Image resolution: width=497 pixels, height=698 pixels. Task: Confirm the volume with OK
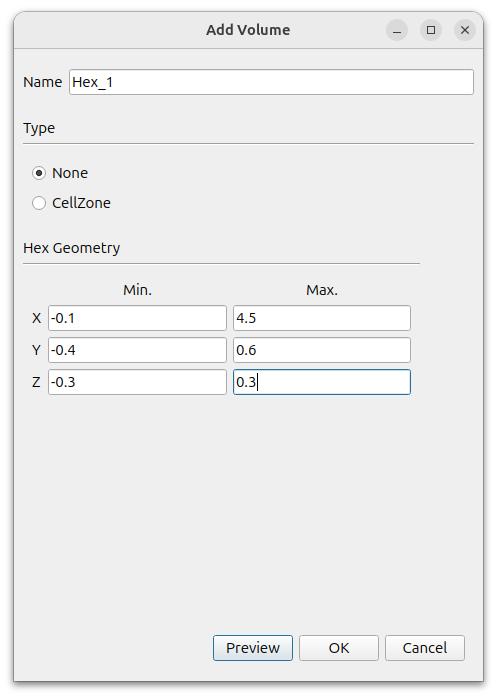pos(339,648)
